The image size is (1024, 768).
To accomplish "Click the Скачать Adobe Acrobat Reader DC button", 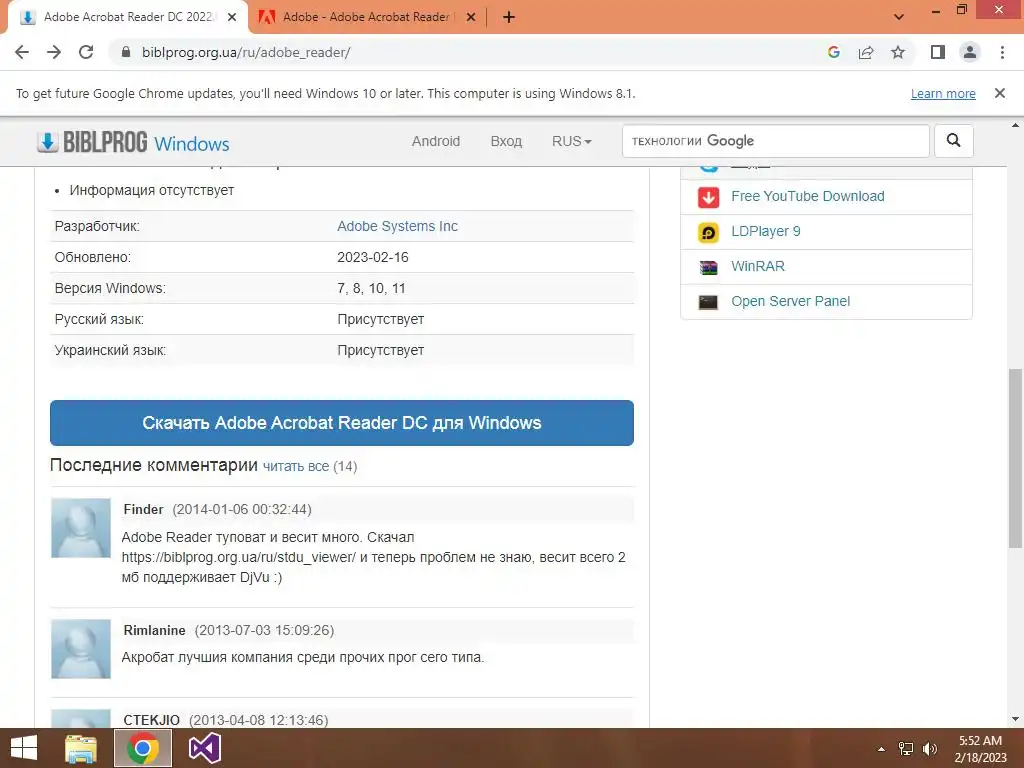I will 342,423.
